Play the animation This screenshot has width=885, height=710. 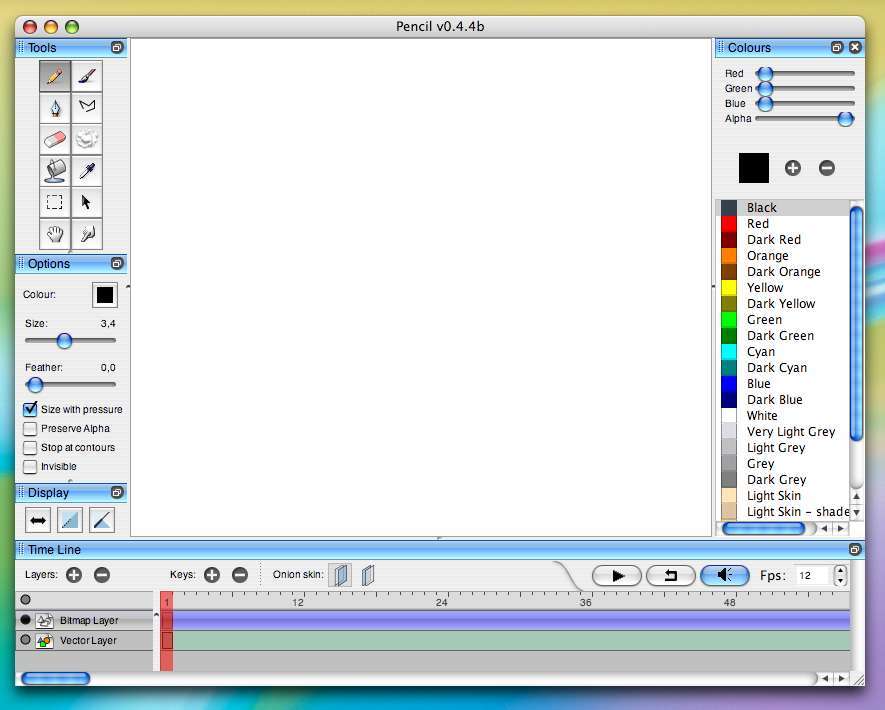617,576
